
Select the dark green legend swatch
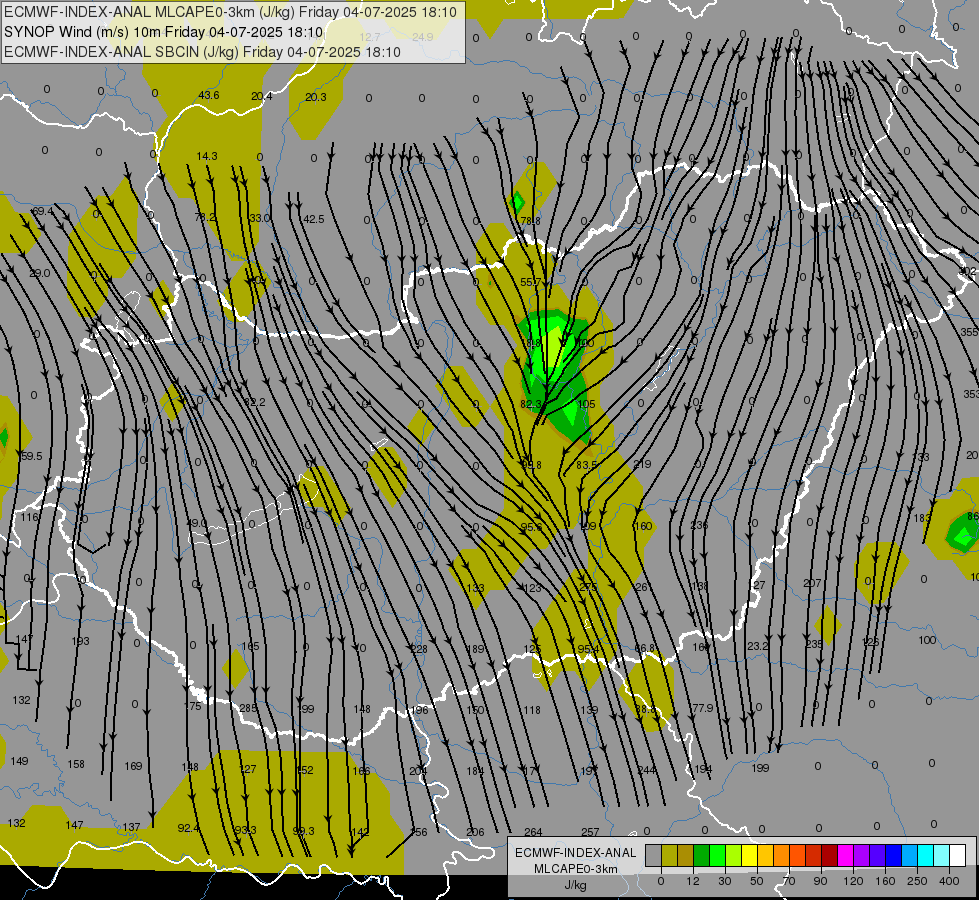[x=701, y=855]
